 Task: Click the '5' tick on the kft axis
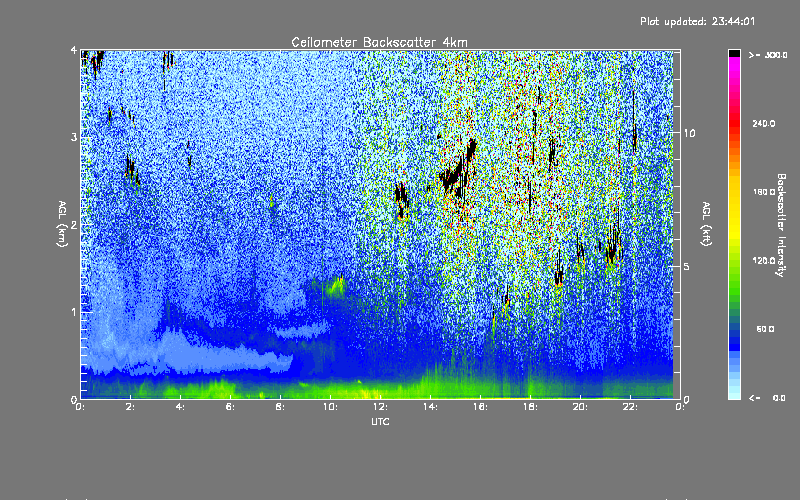[x=686, y=267]
